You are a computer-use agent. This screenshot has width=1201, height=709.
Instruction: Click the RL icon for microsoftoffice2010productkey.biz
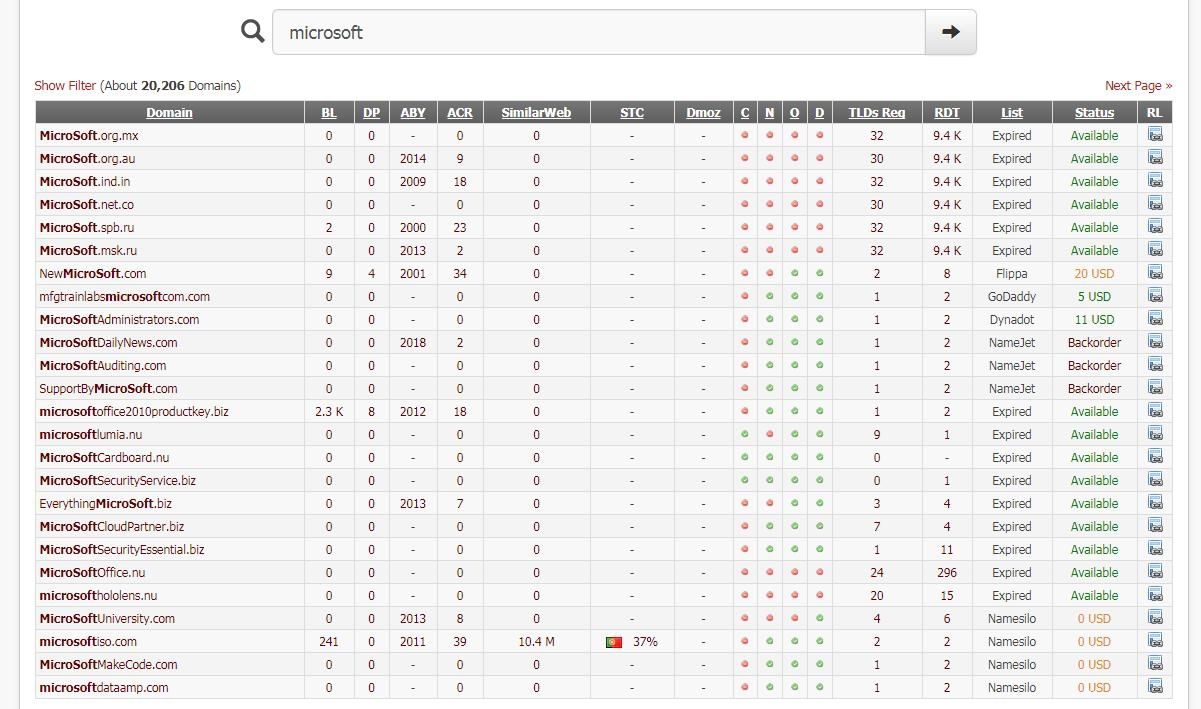pos(1155,411)
